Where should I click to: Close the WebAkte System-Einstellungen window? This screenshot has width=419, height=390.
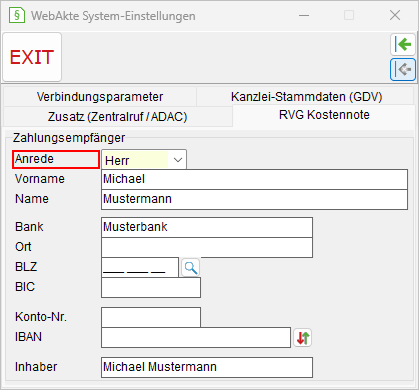pyautogui.click(x=395, y=15)
